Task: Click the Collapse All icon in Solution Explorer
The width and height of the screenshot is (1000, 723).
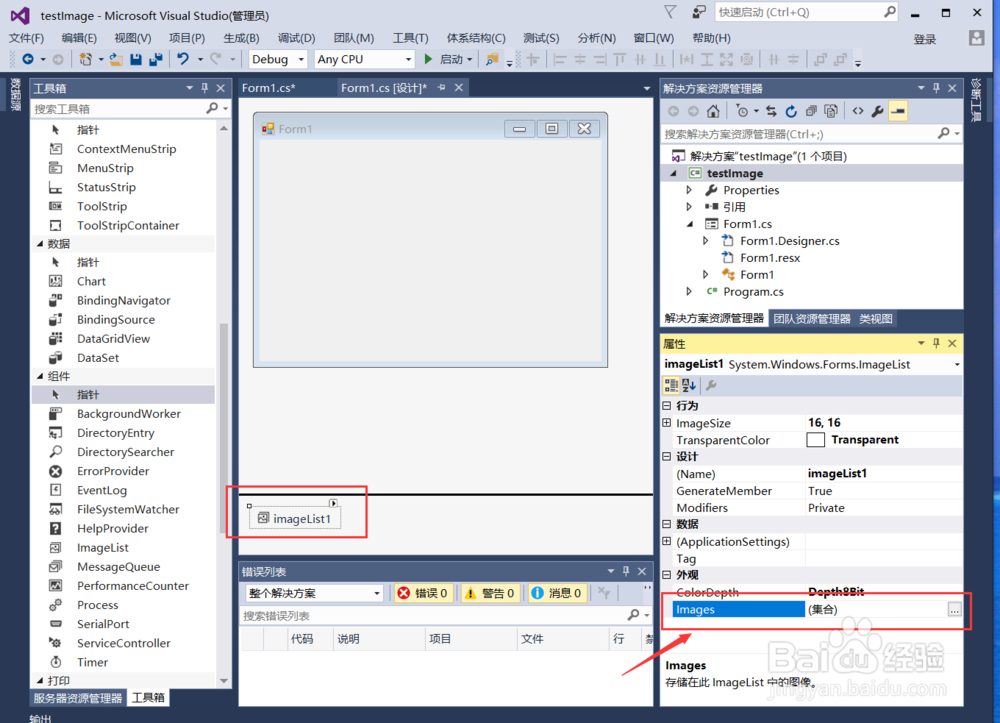Action: pos(811,112)
